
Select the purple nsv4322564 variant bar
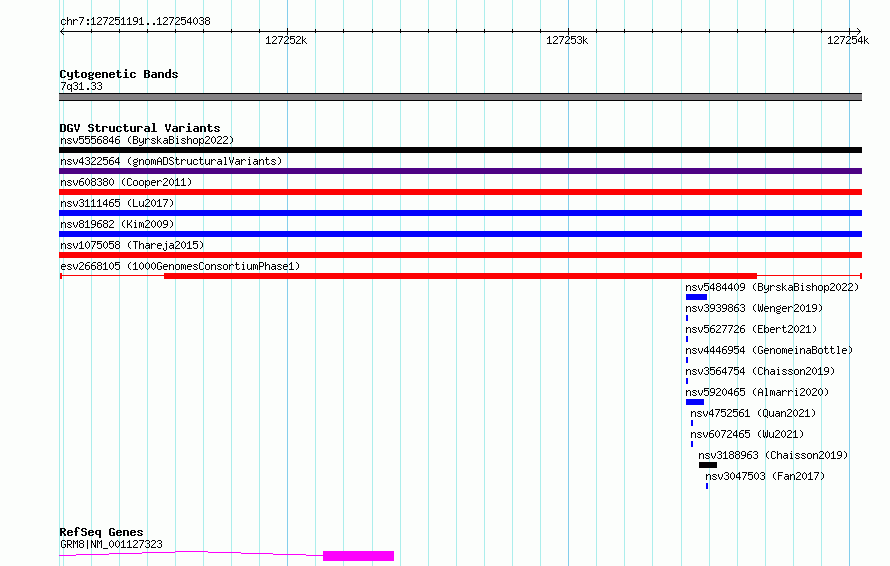(460, 171)
